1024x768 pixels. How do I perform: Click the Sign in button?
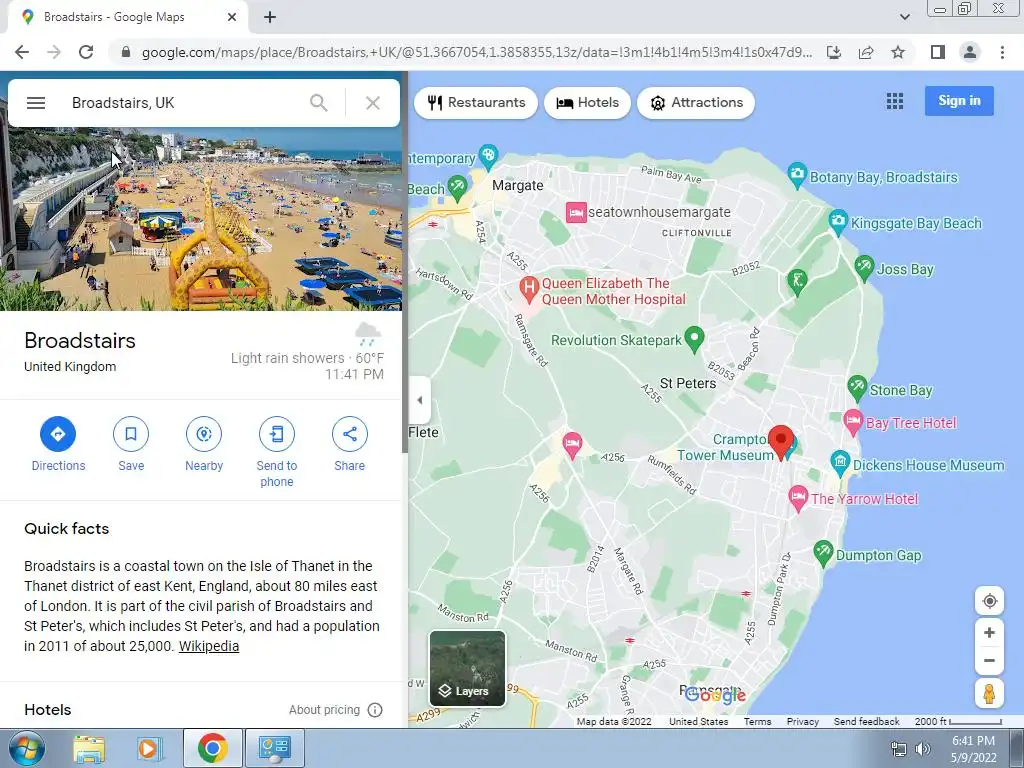tap(959, 101)
